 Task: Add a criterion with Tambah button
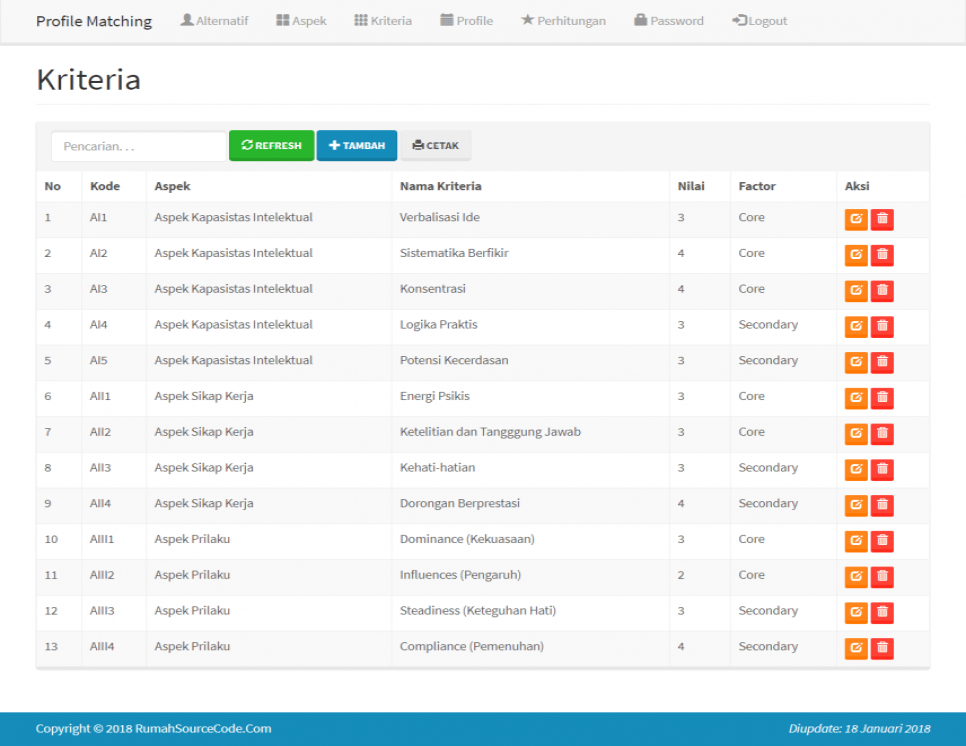coord(357,145)
